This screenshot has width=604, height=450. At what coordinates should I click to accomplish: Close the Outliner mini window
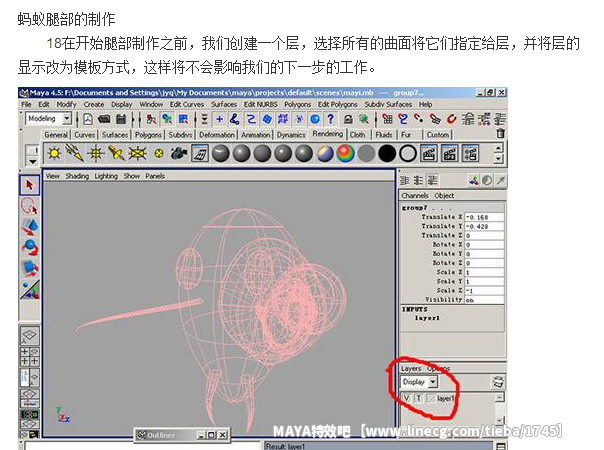[223, 435]
